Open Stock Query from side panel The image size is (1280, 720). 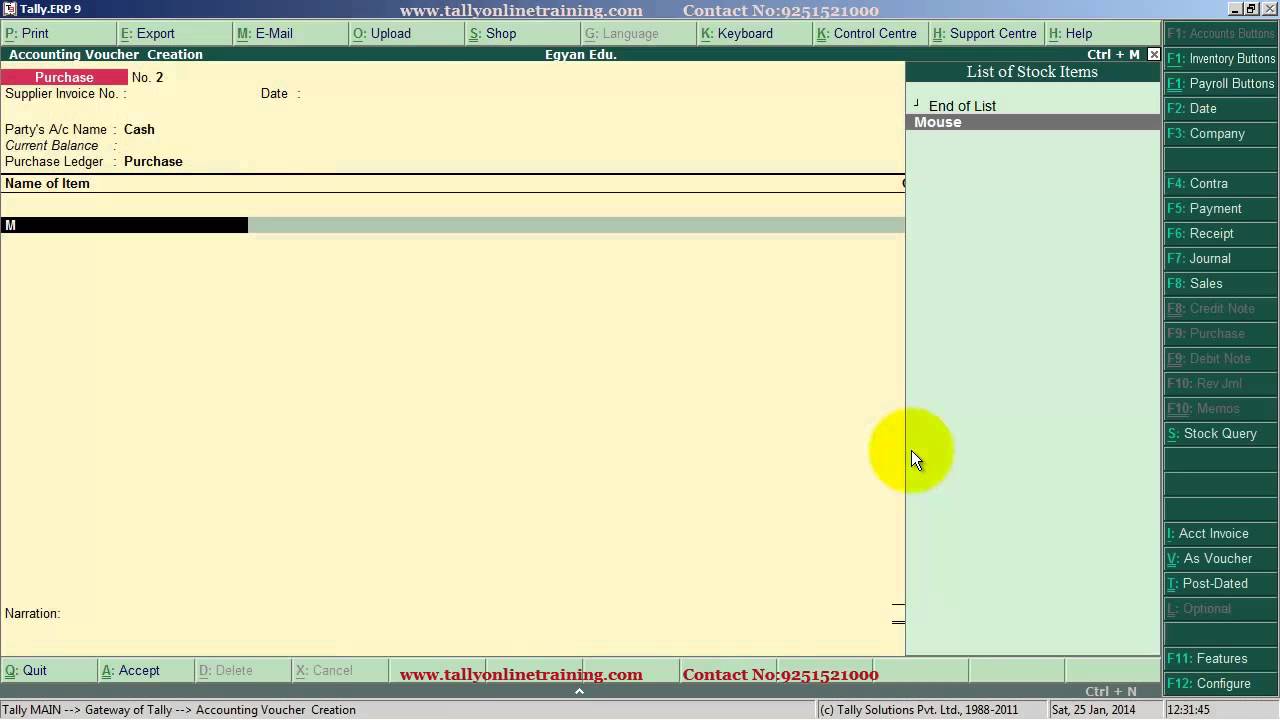tap(1221, 433)
